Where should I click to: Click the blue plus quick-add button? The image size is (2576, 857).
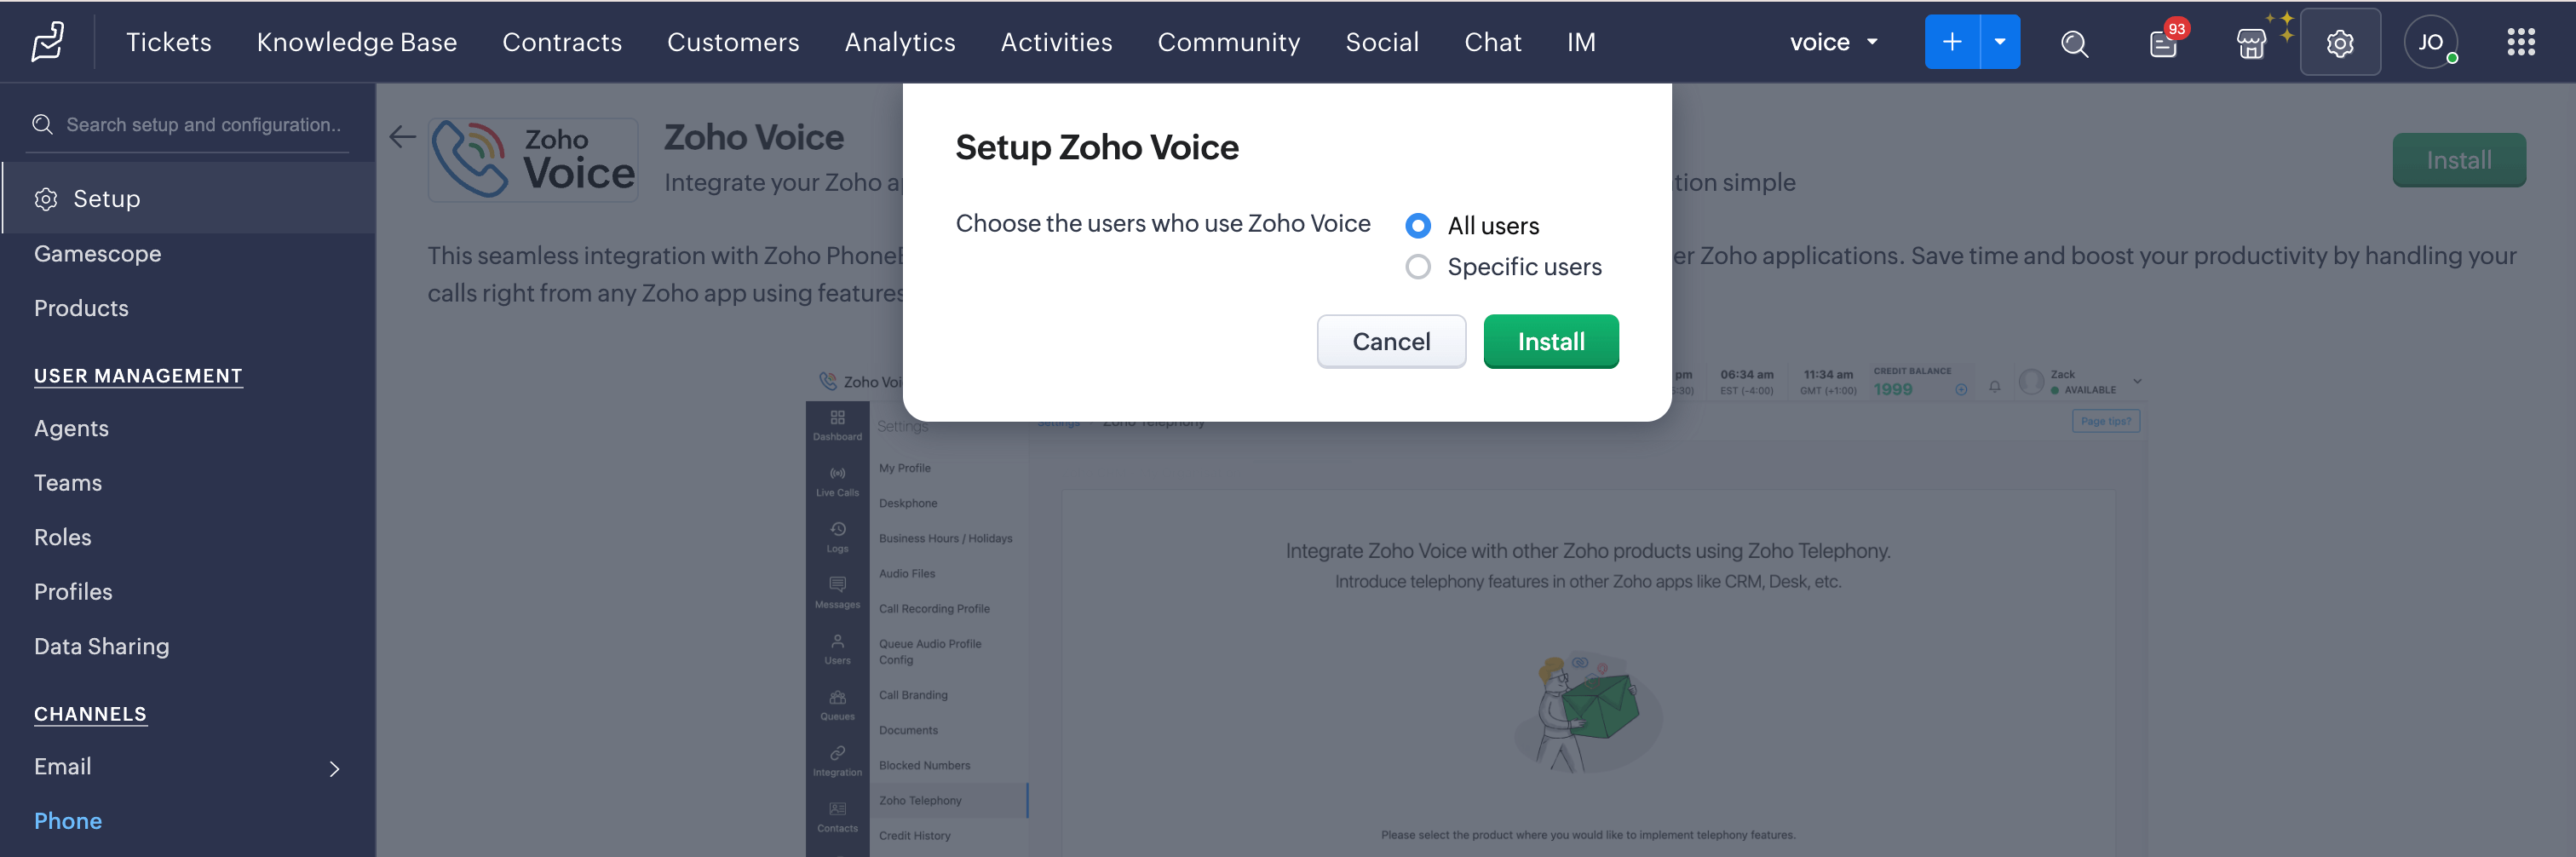(x=1951, y=42)
